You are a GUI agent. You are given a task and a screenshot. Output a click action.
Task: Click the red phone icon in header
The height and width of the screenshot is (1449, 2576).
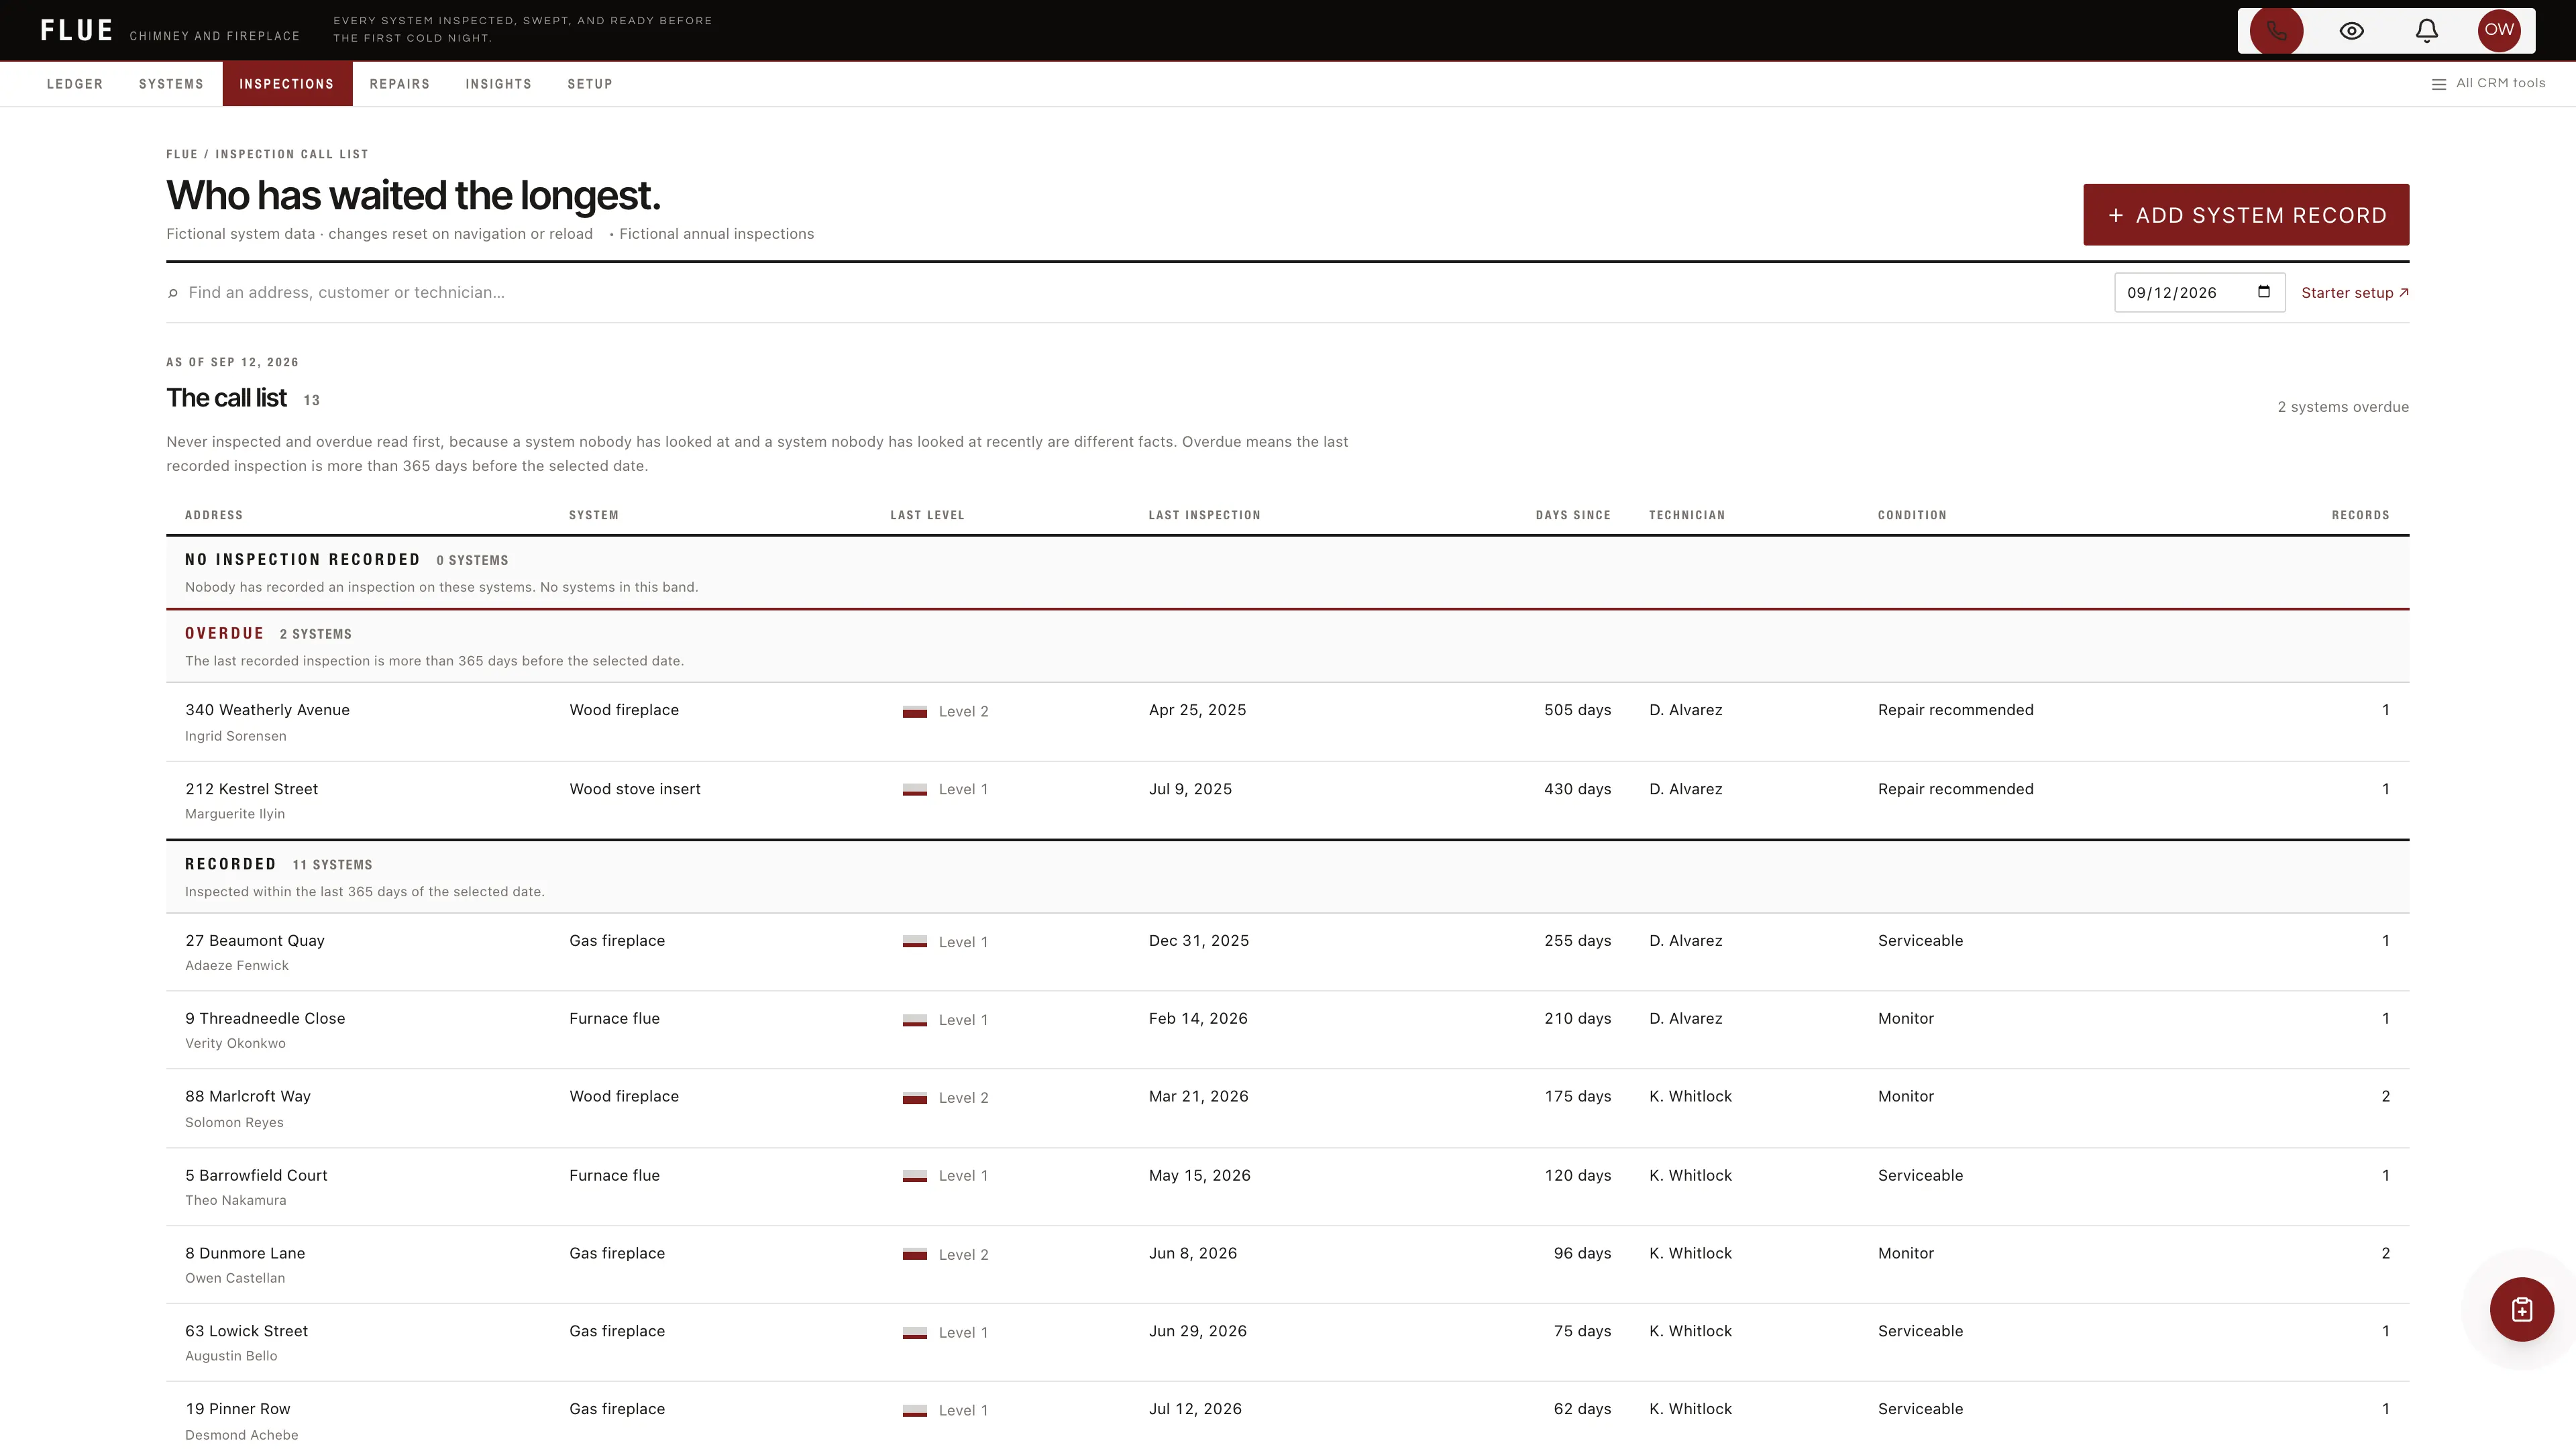[2276, 30]
